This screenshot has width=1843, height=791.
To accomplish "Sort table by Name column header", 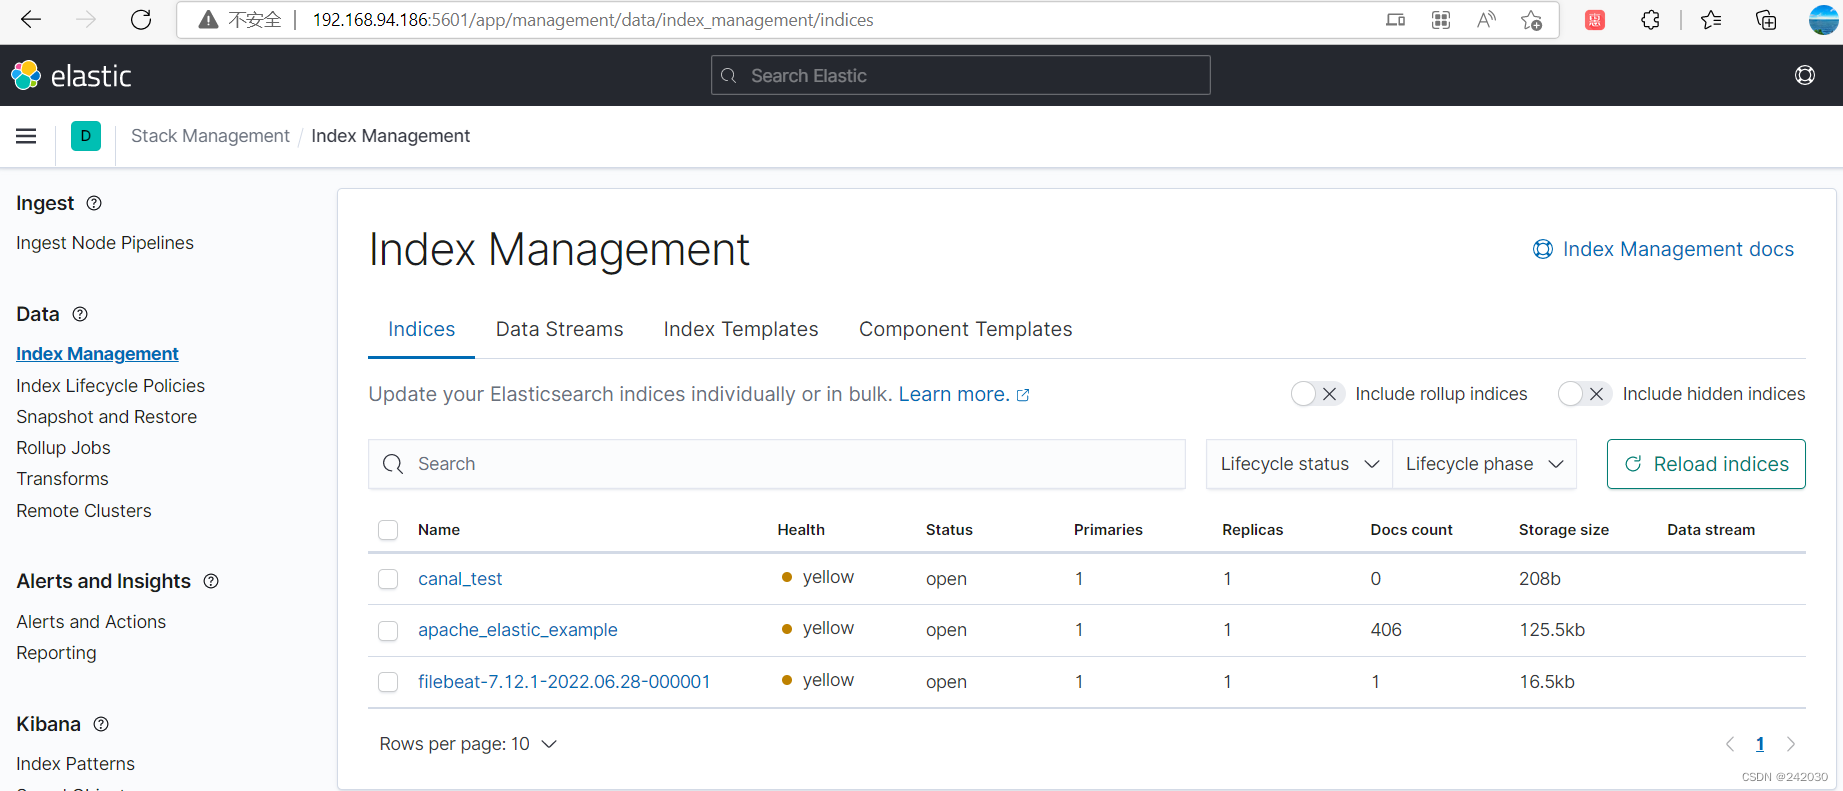I will (x=439, y=530).
